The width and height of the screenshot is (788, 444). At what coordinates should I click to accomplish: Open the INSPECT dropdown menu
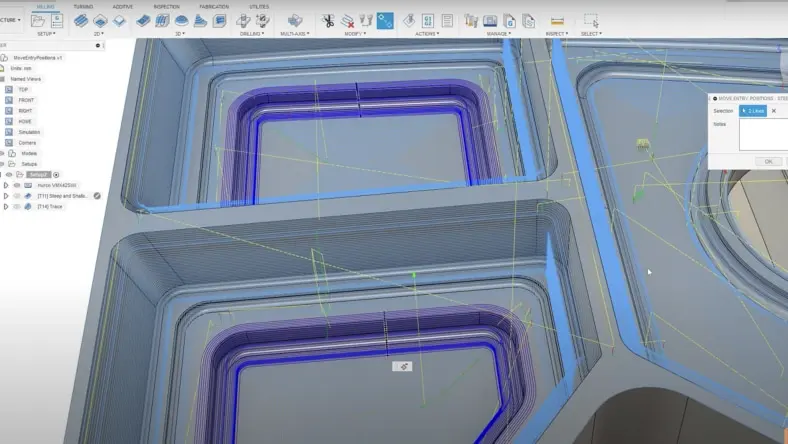click(557, 34)
